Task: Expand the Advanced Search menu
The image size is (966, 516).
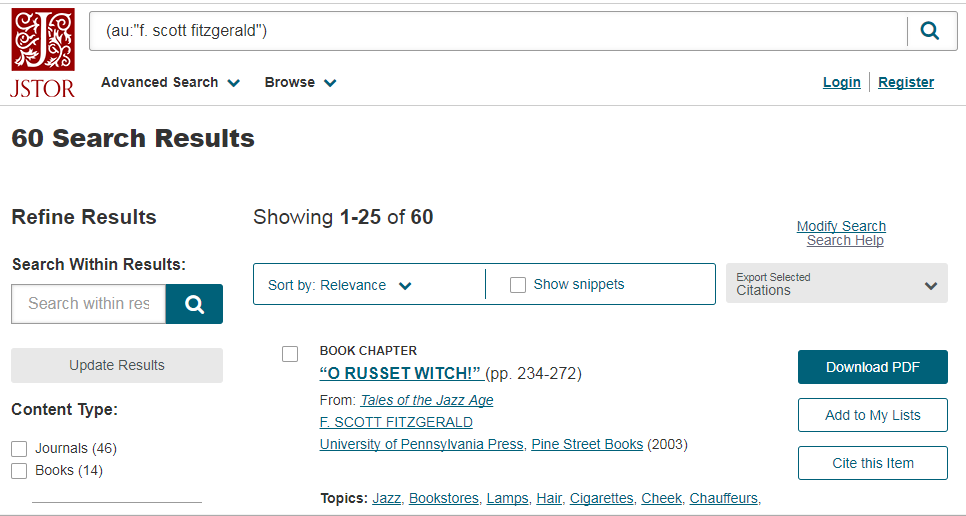Action: coord(171,83)
